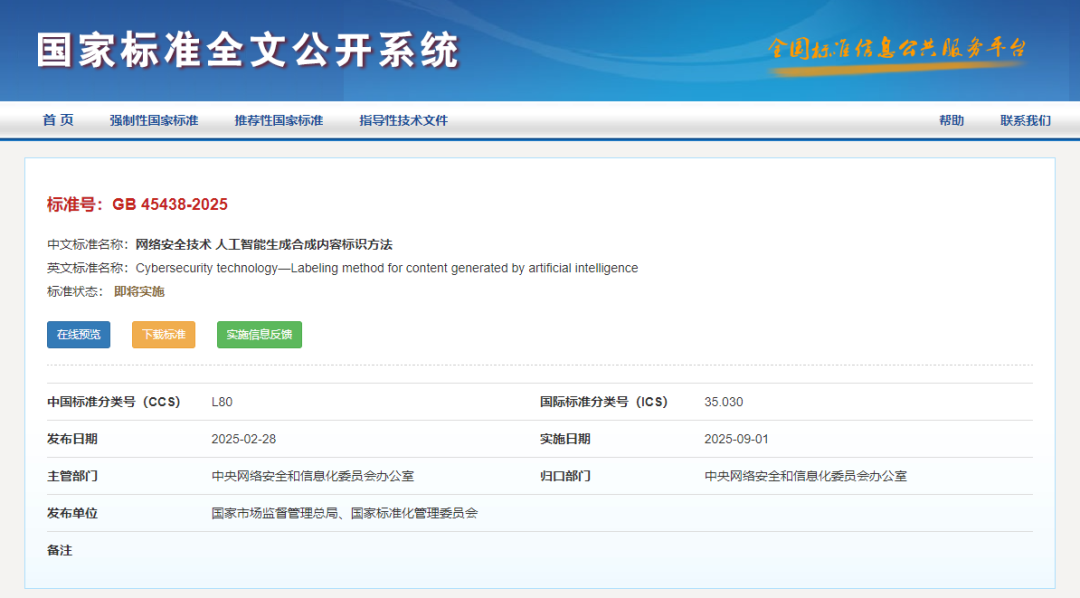Click Chinese title 网络安全技术 人工智能生成合成内容标识方法
The height and width of the screenshot is (598, 1080).
click(x=264, y=245)
